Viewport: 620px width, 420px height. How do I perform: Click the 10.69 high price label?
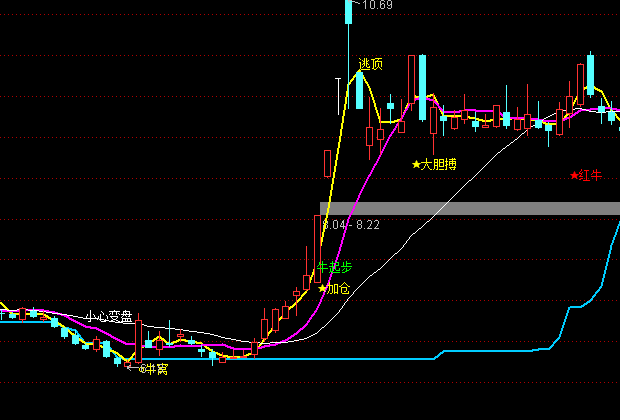tap(377, 6)
